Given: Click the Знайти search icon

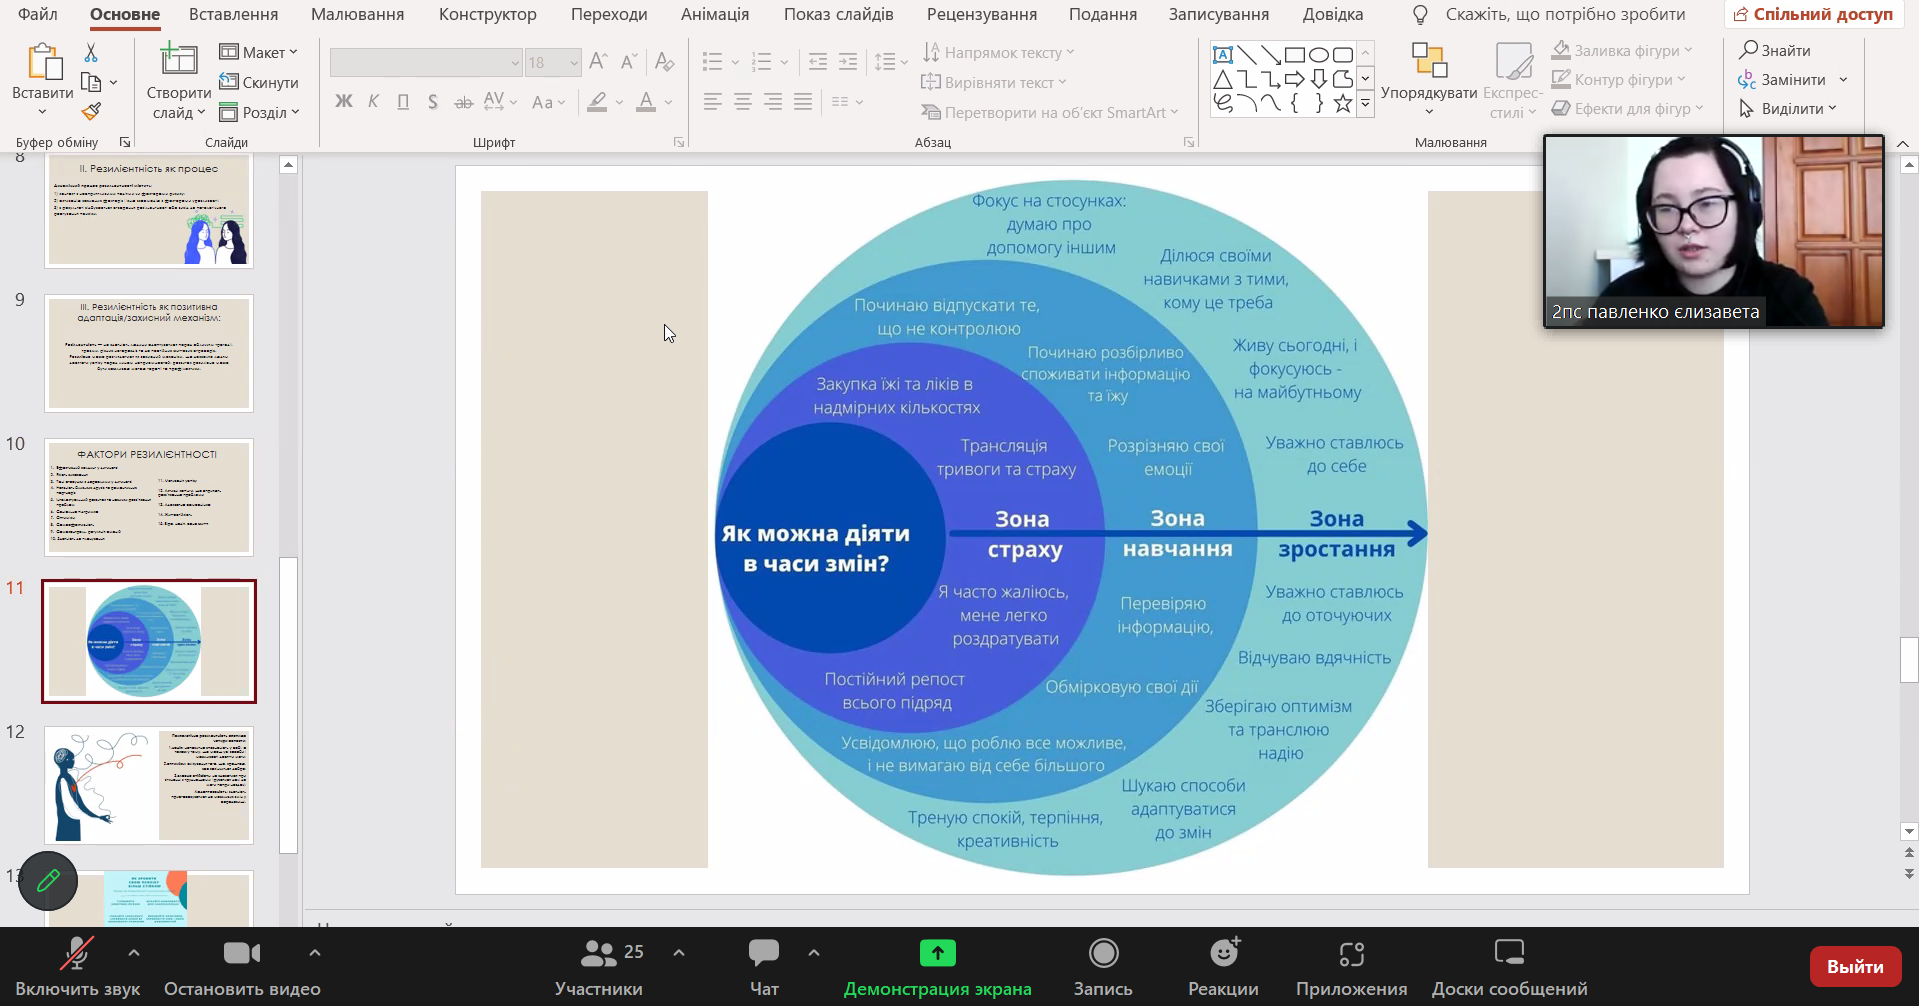Looking at the screenshot, I should coord(1749,50).
